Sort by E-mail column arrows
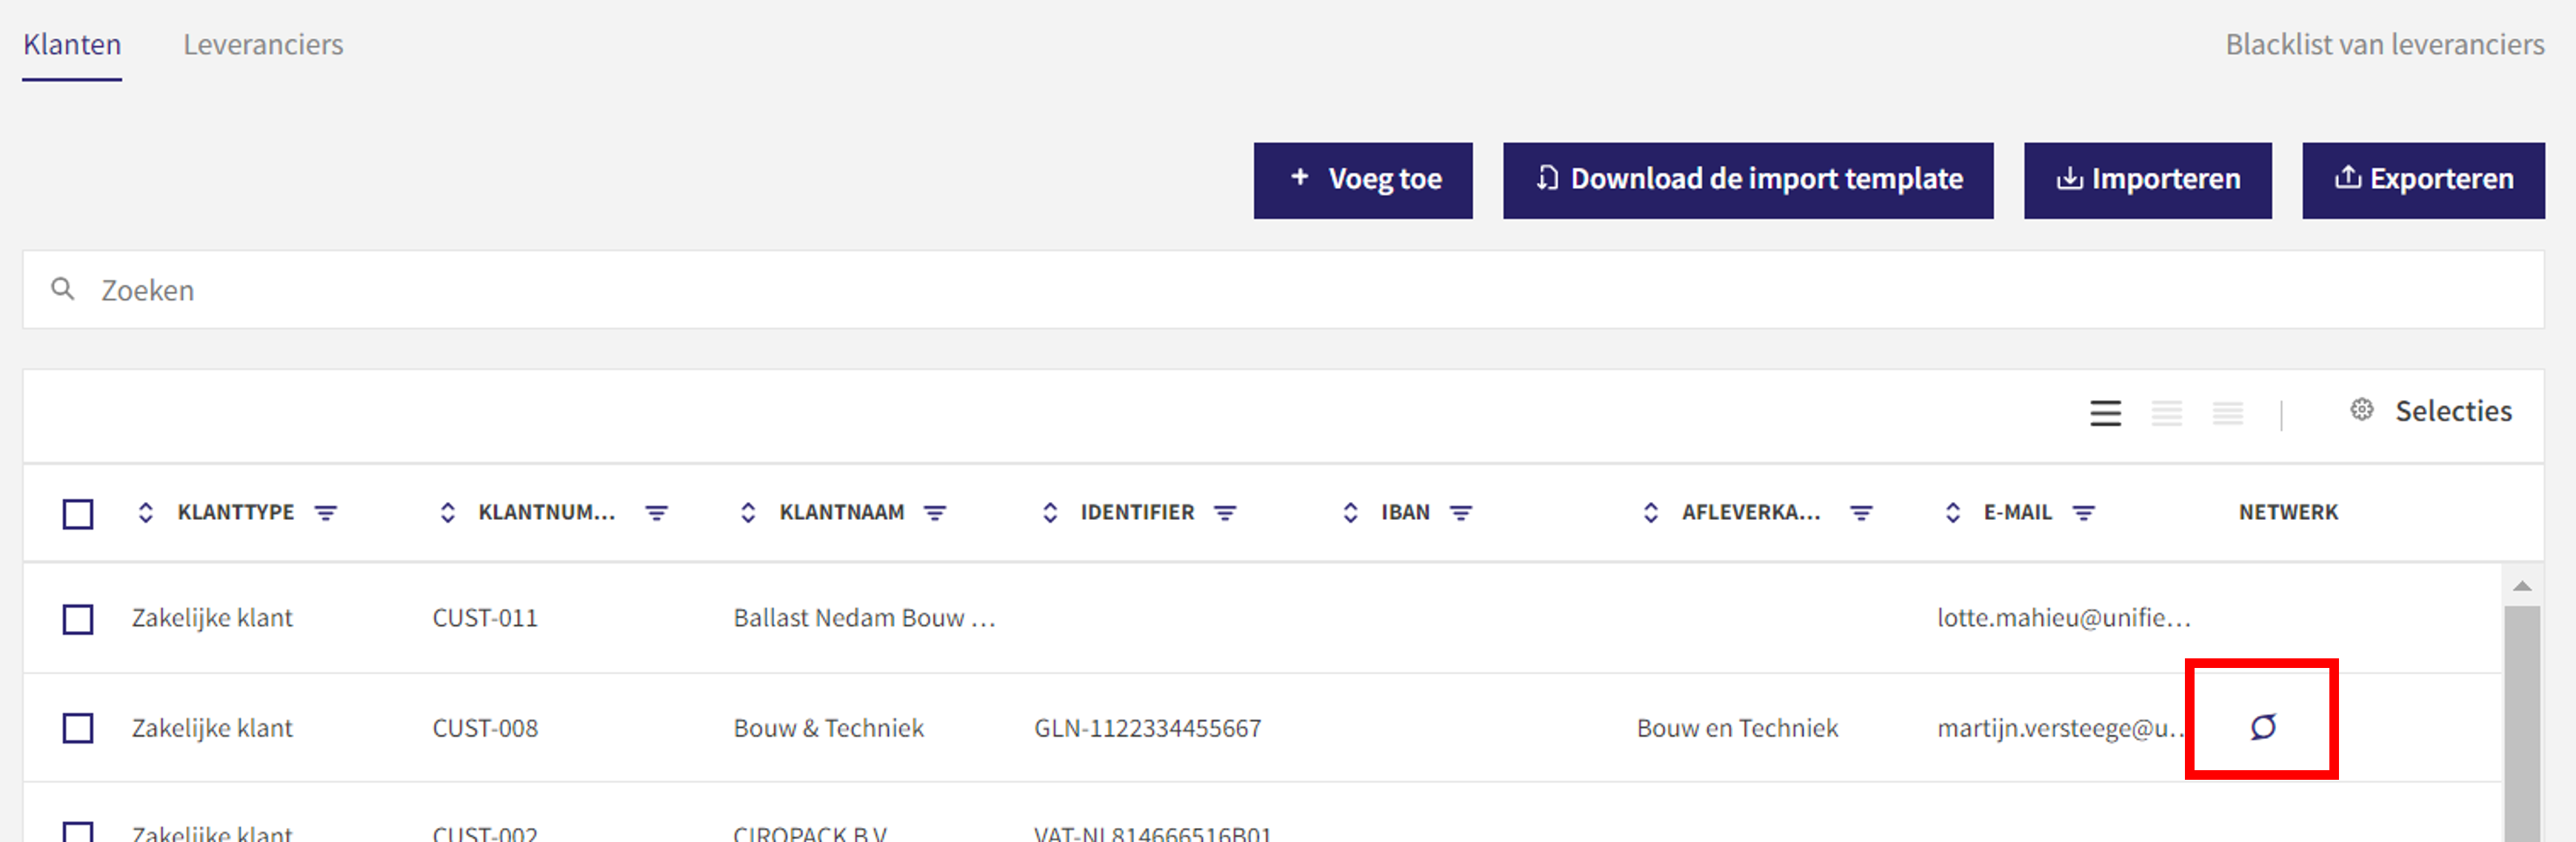2576x842 pixels. (x=1953, y=513)
